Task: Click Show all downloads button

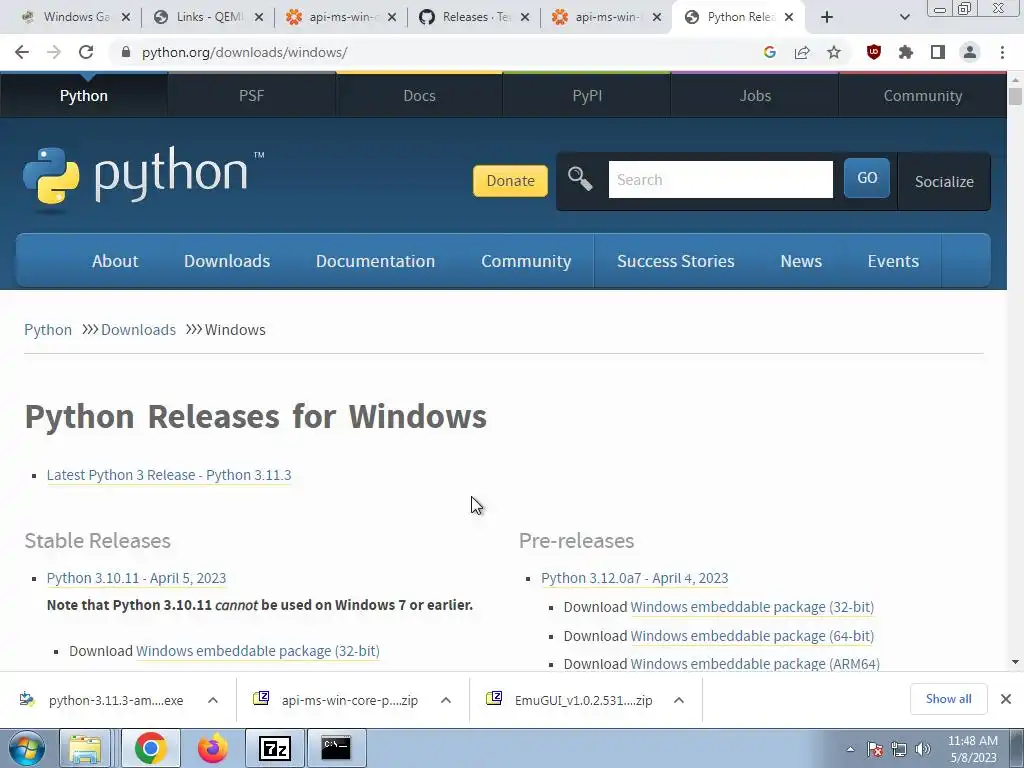Action: click(948, 699)
